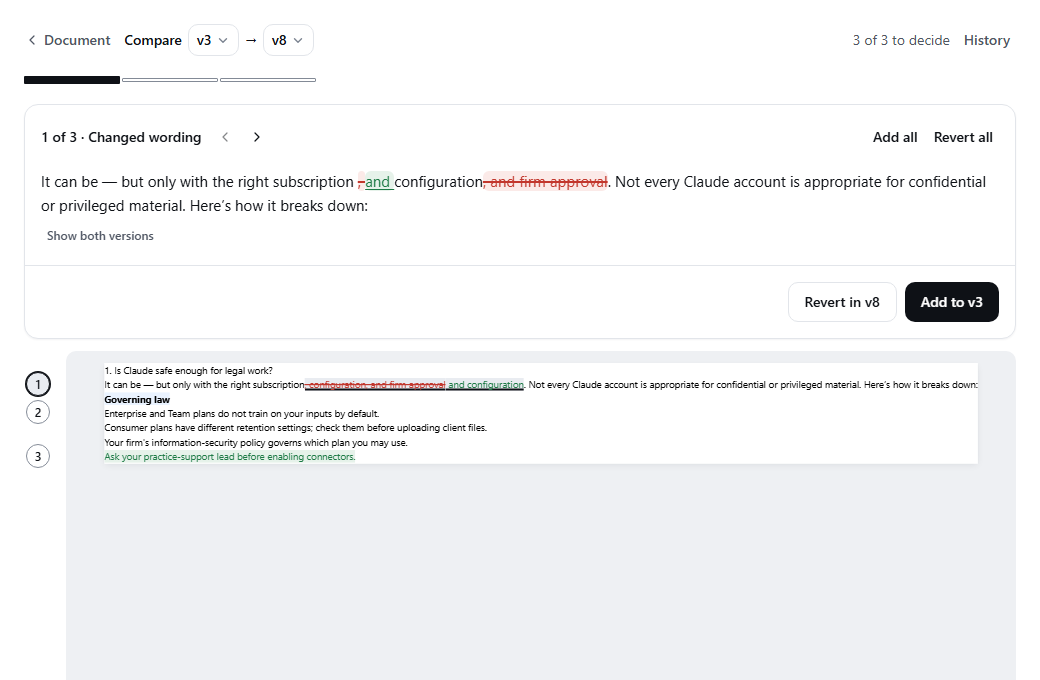Click Revert in v8 button
Screen dimensions: 1040x680
842,302
